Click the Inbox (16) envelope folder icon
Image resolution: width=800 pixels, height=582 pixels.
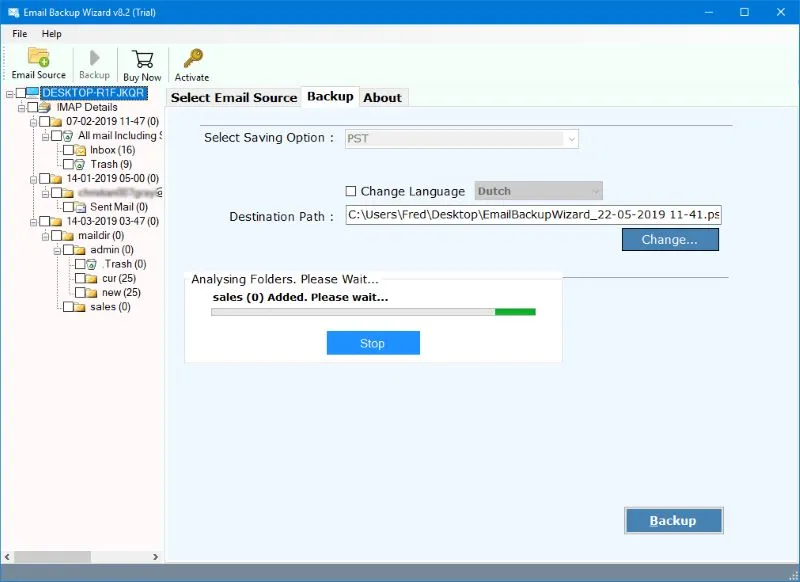80,150
